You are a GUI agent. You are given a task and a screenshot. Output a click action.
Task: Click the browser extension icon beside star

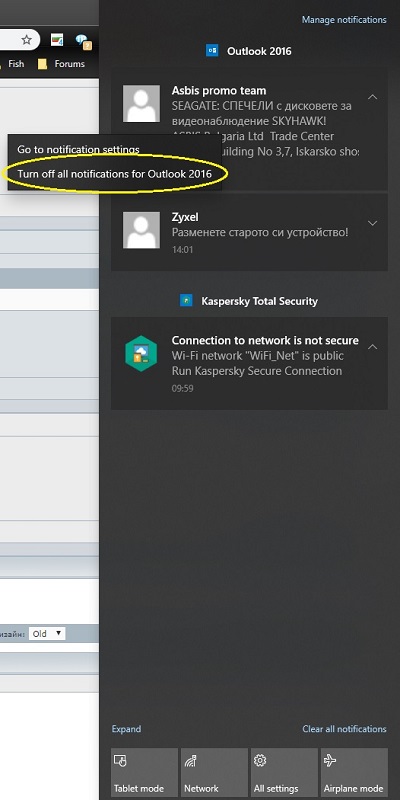(x=57, y=40)
